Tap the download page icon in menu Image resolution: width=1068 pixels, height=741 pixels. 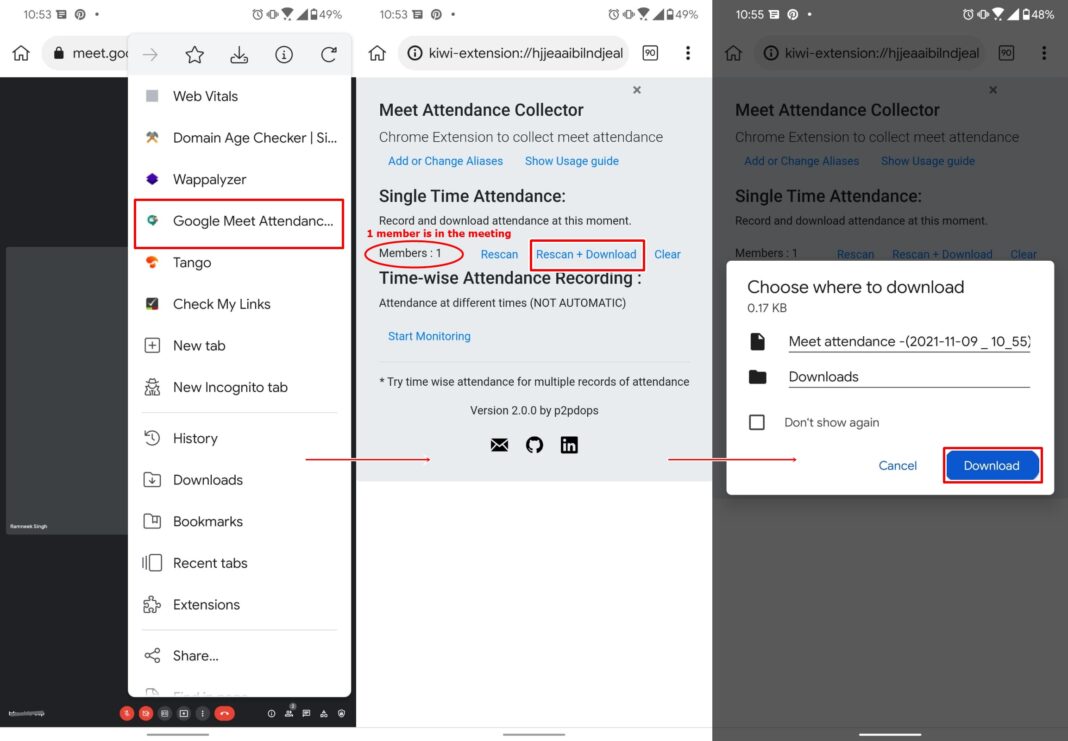[x=239, y=54]
